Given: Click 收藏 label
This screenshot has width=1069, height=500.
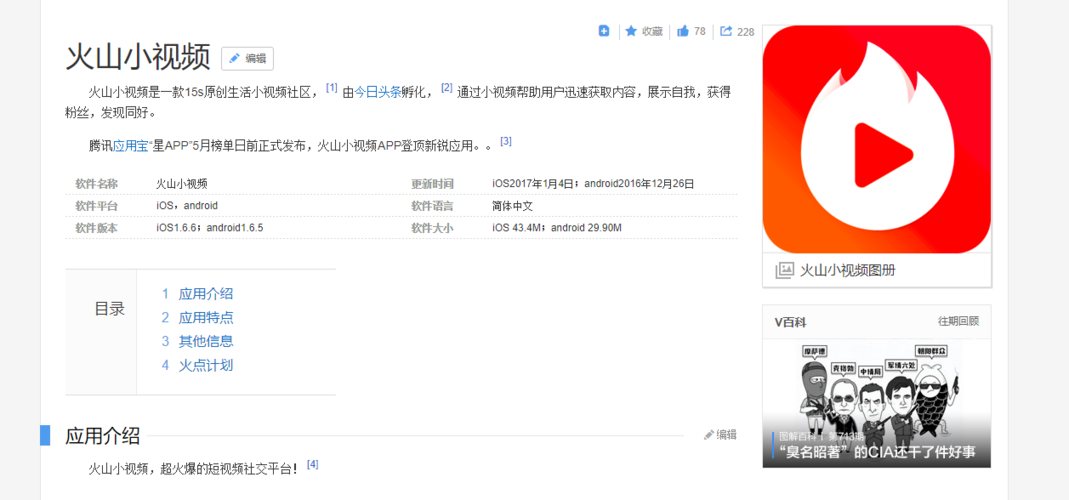Looking at the screenshot, I should (652, 31).
